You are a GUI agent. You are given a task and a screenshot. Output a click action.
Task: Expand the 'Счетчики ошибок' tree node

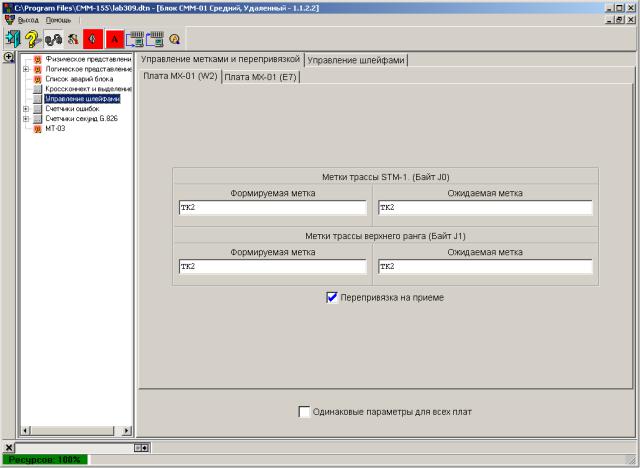pyautogui.click(x=26, y=109)
